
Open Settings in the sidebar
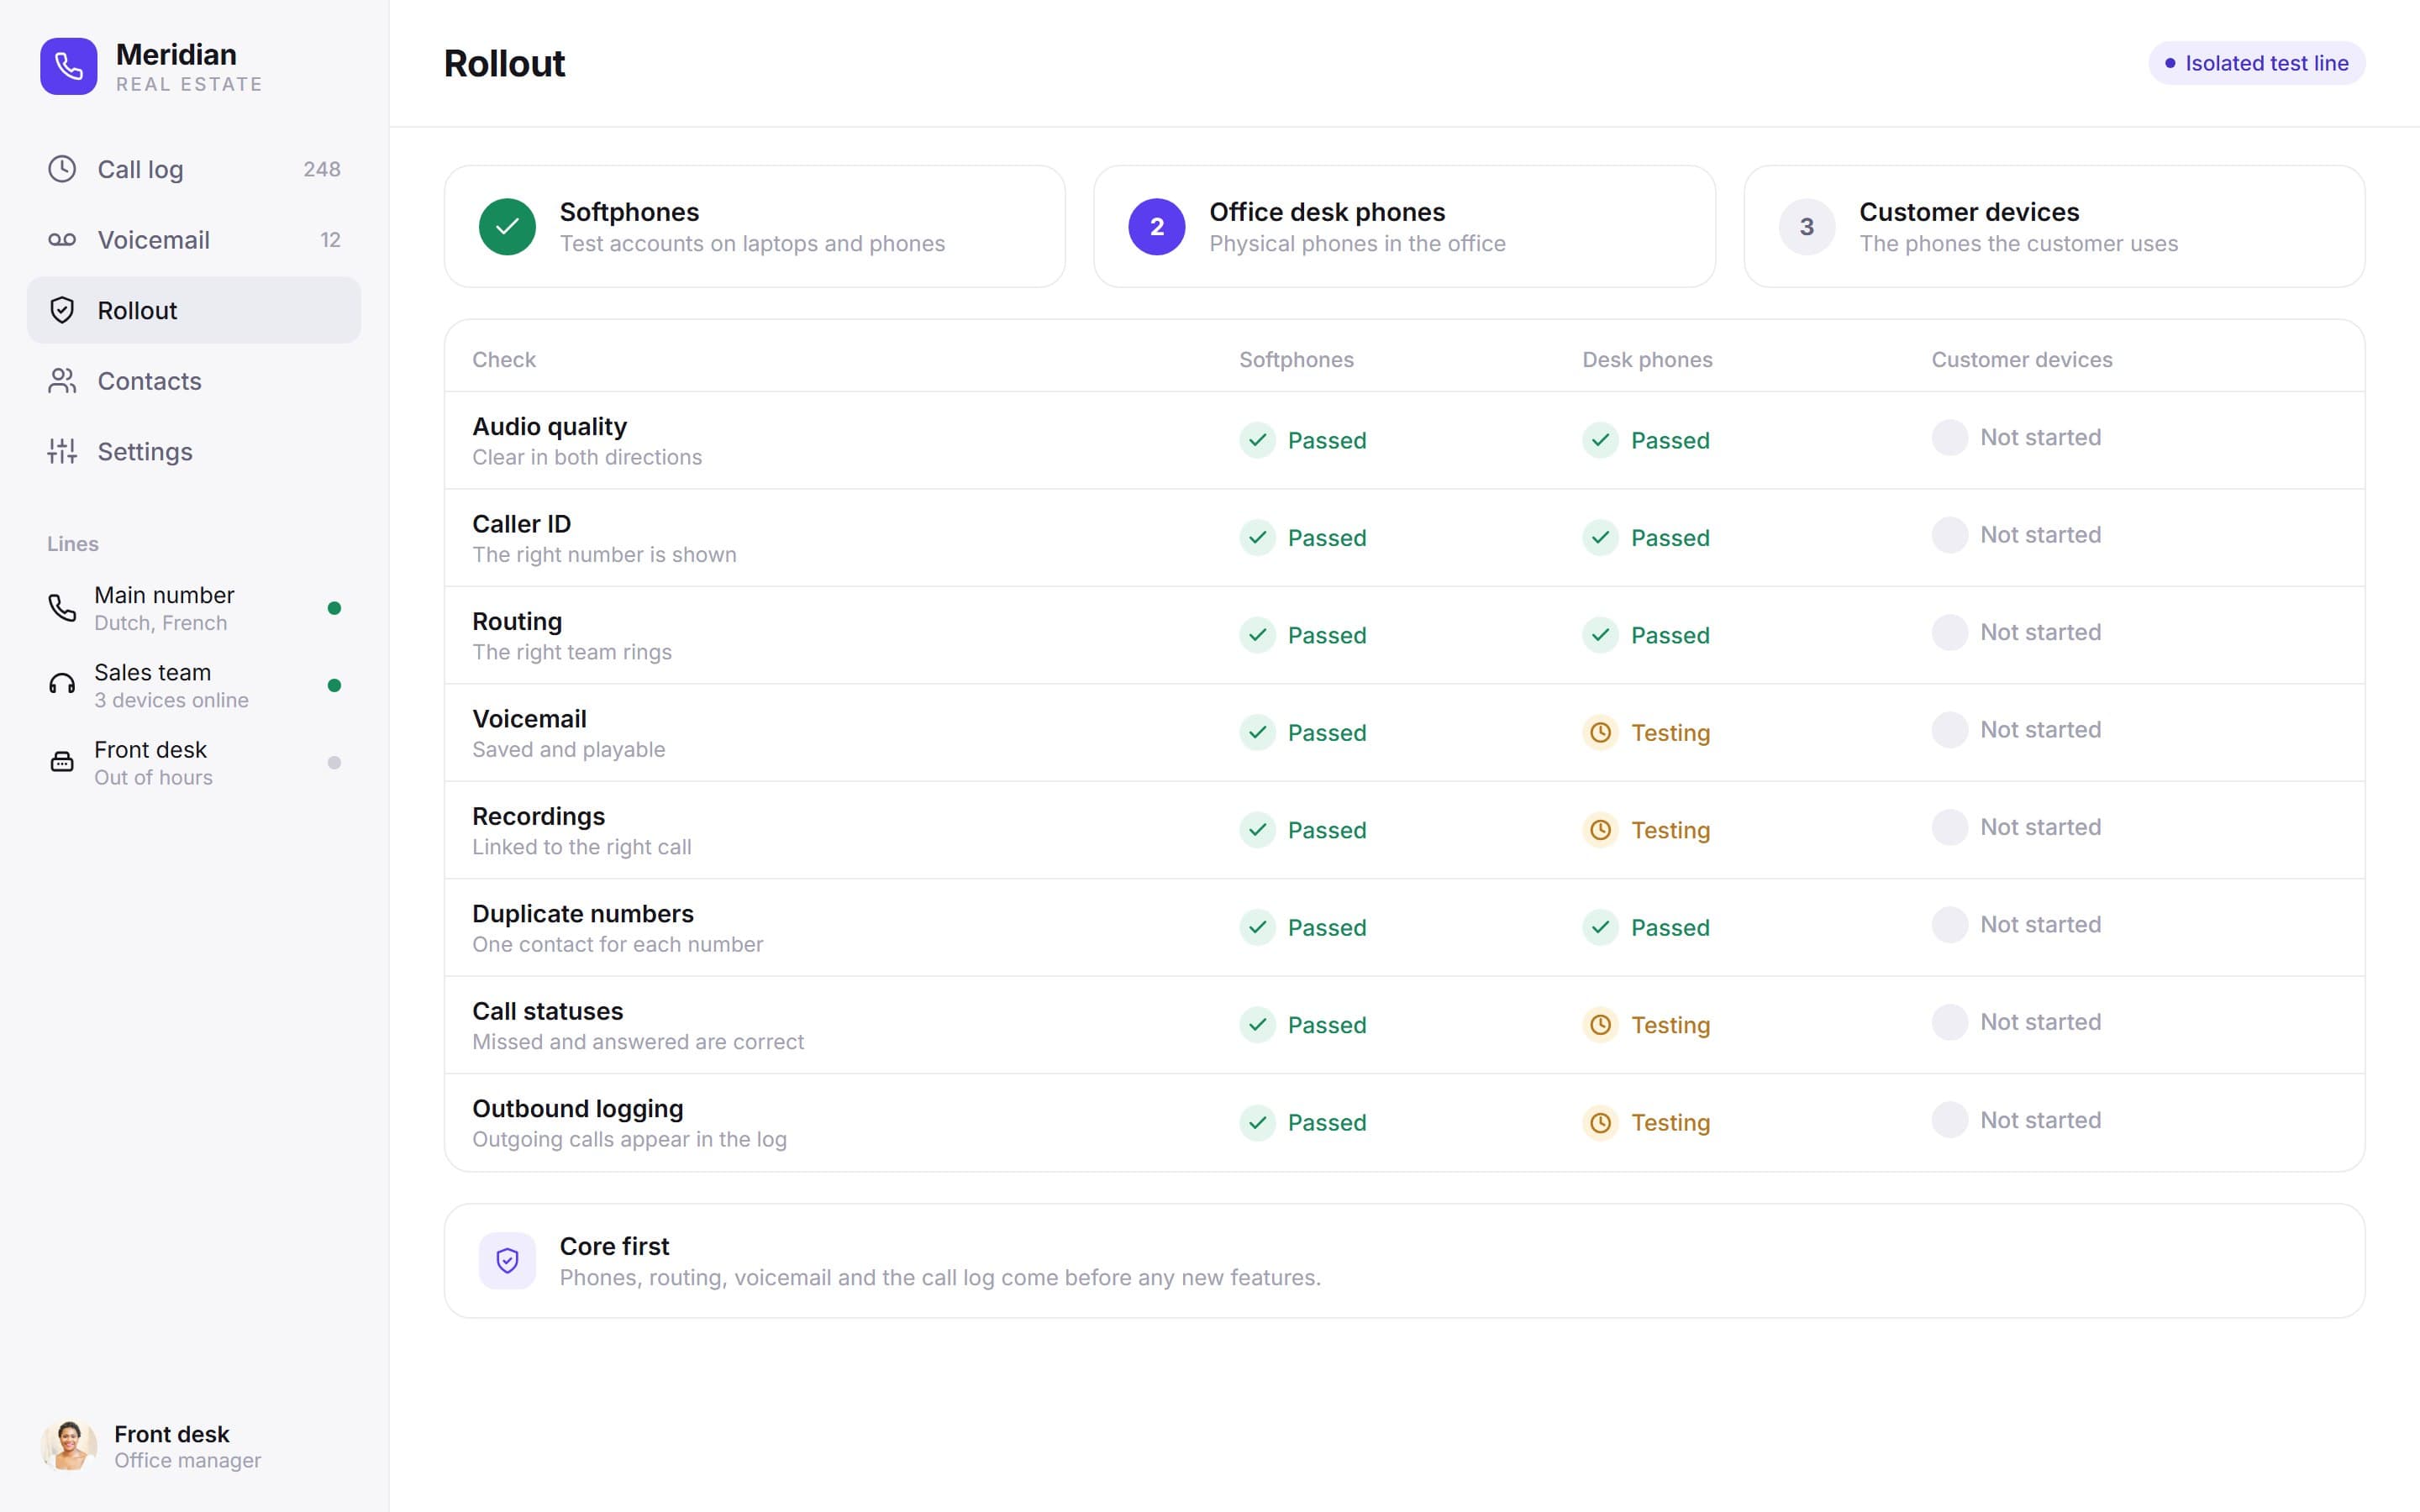[x=194, y=451]
